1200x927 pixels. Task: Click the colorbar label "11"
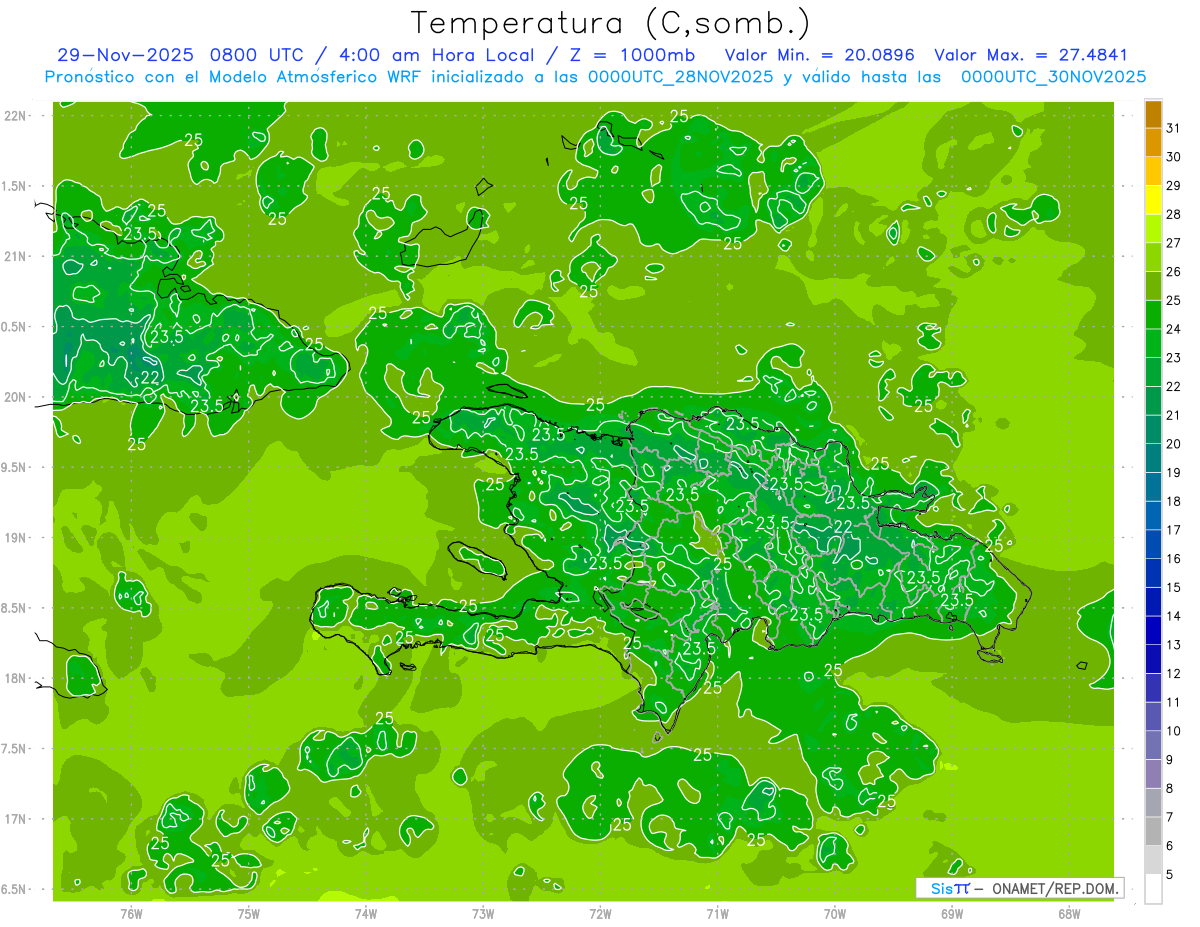(1174, 702)
